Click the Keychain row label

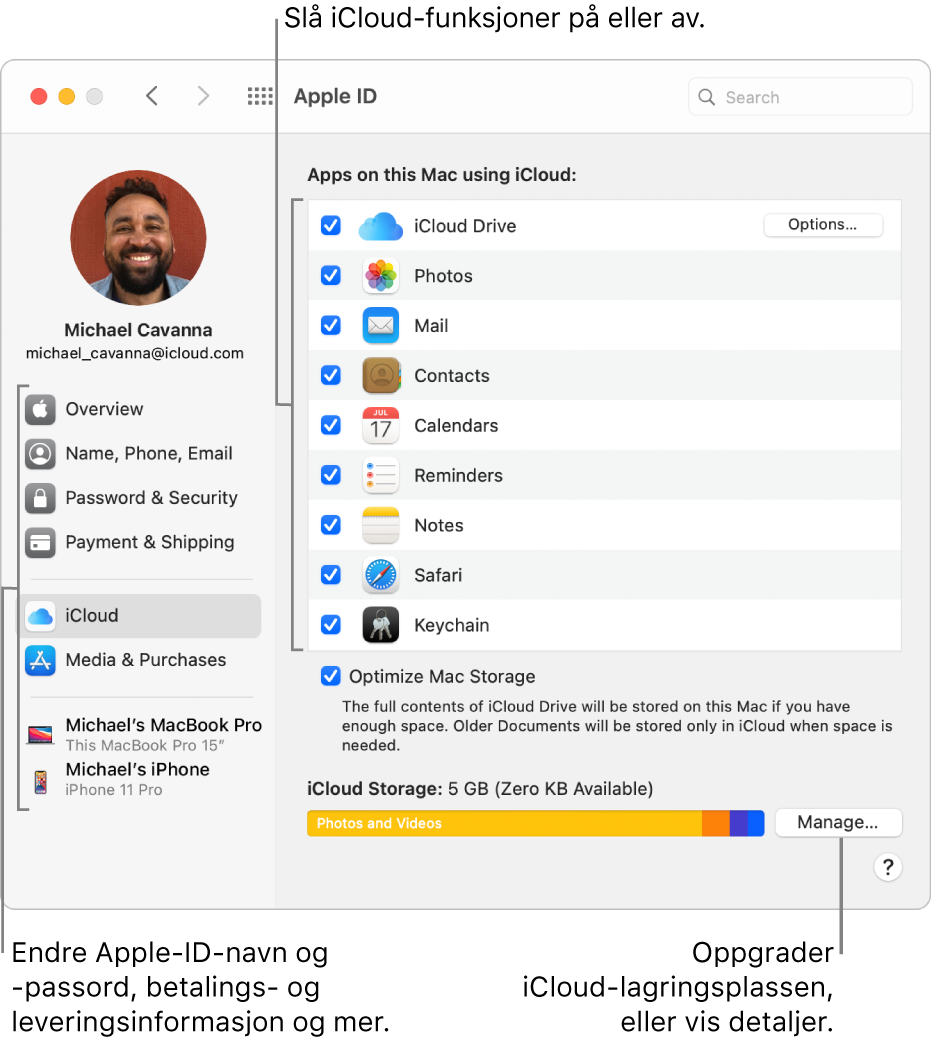(452, 625)
